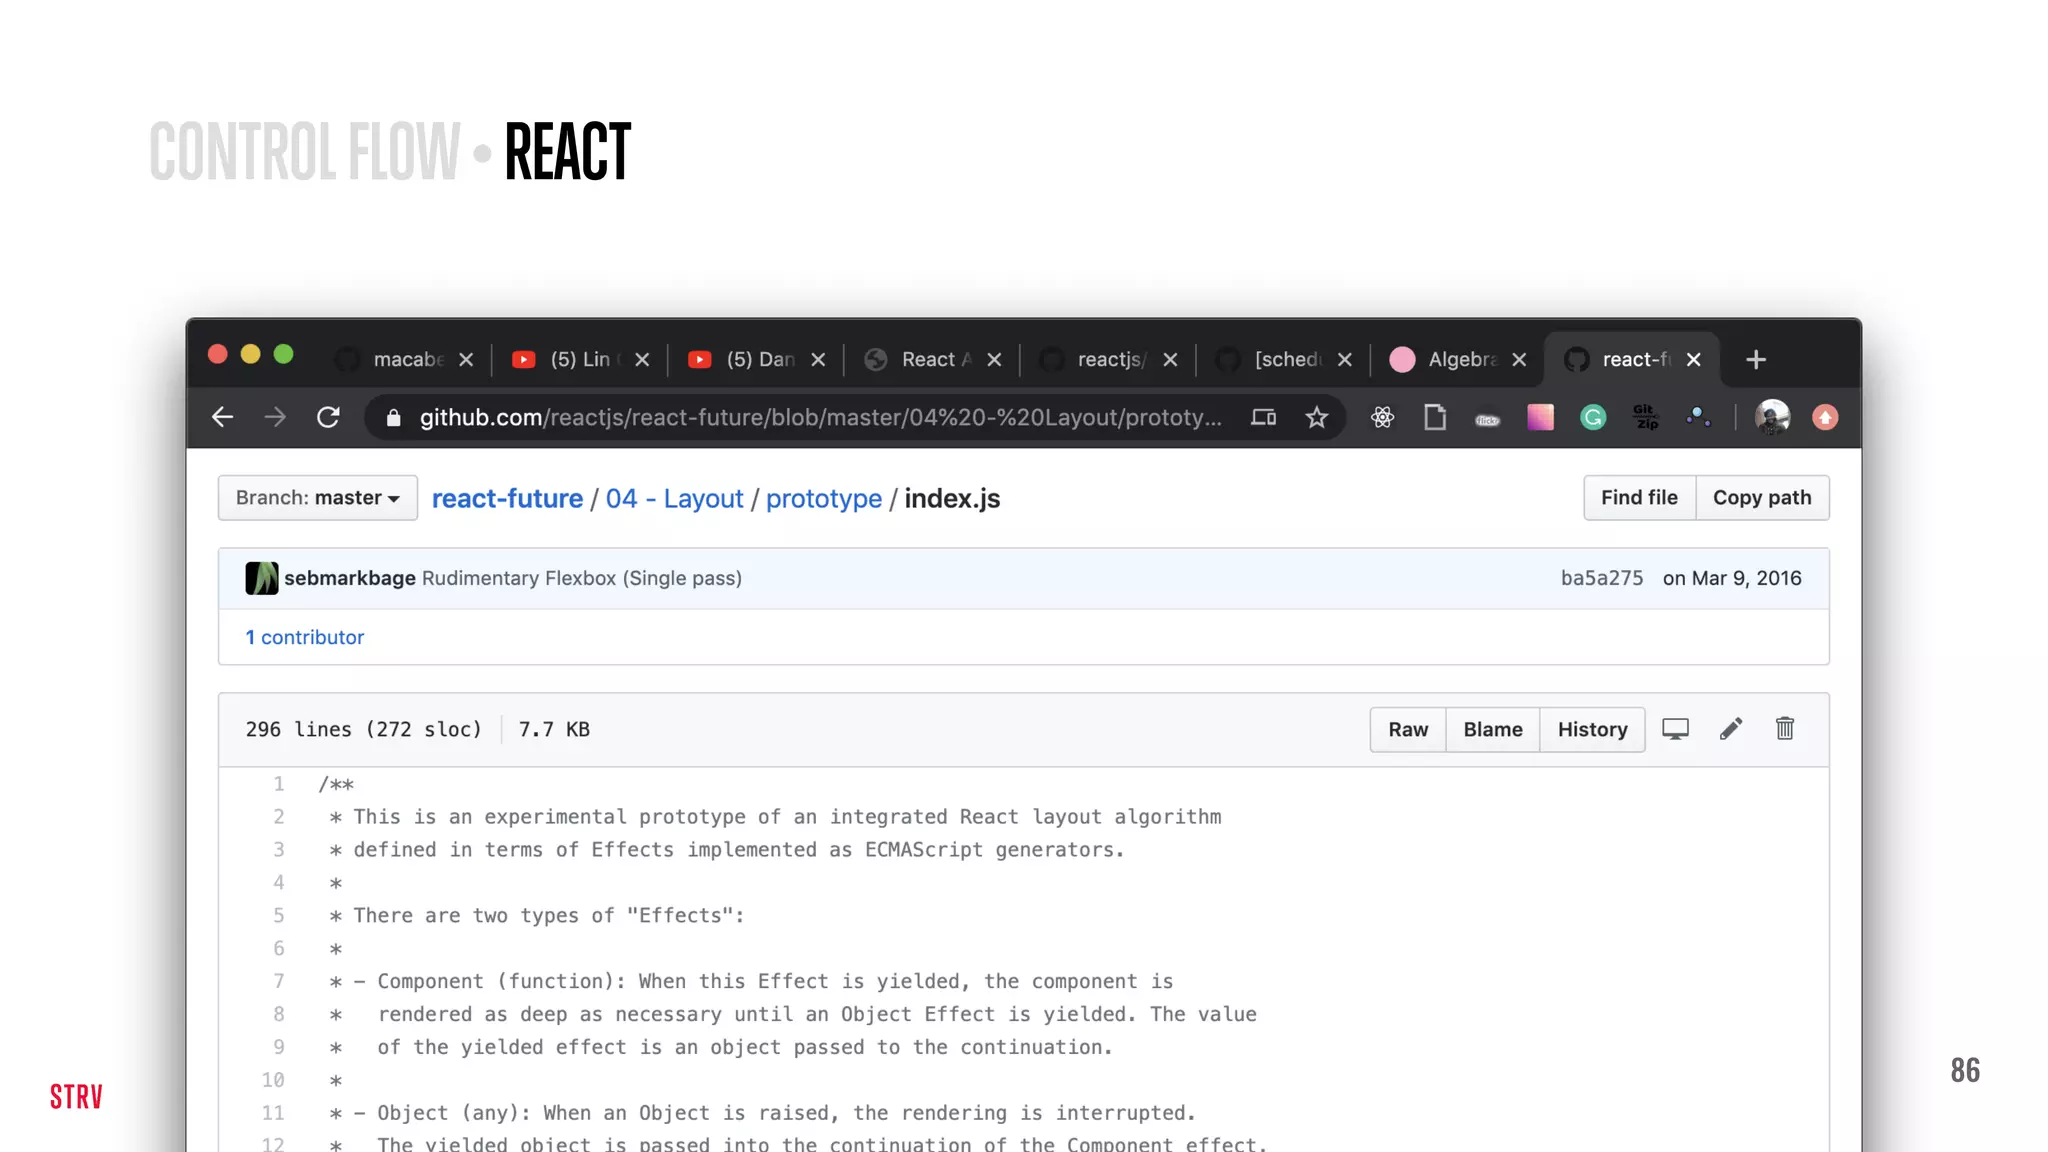
Task: Switch to the reactjs/ tab
Action: pos(1108,359)
